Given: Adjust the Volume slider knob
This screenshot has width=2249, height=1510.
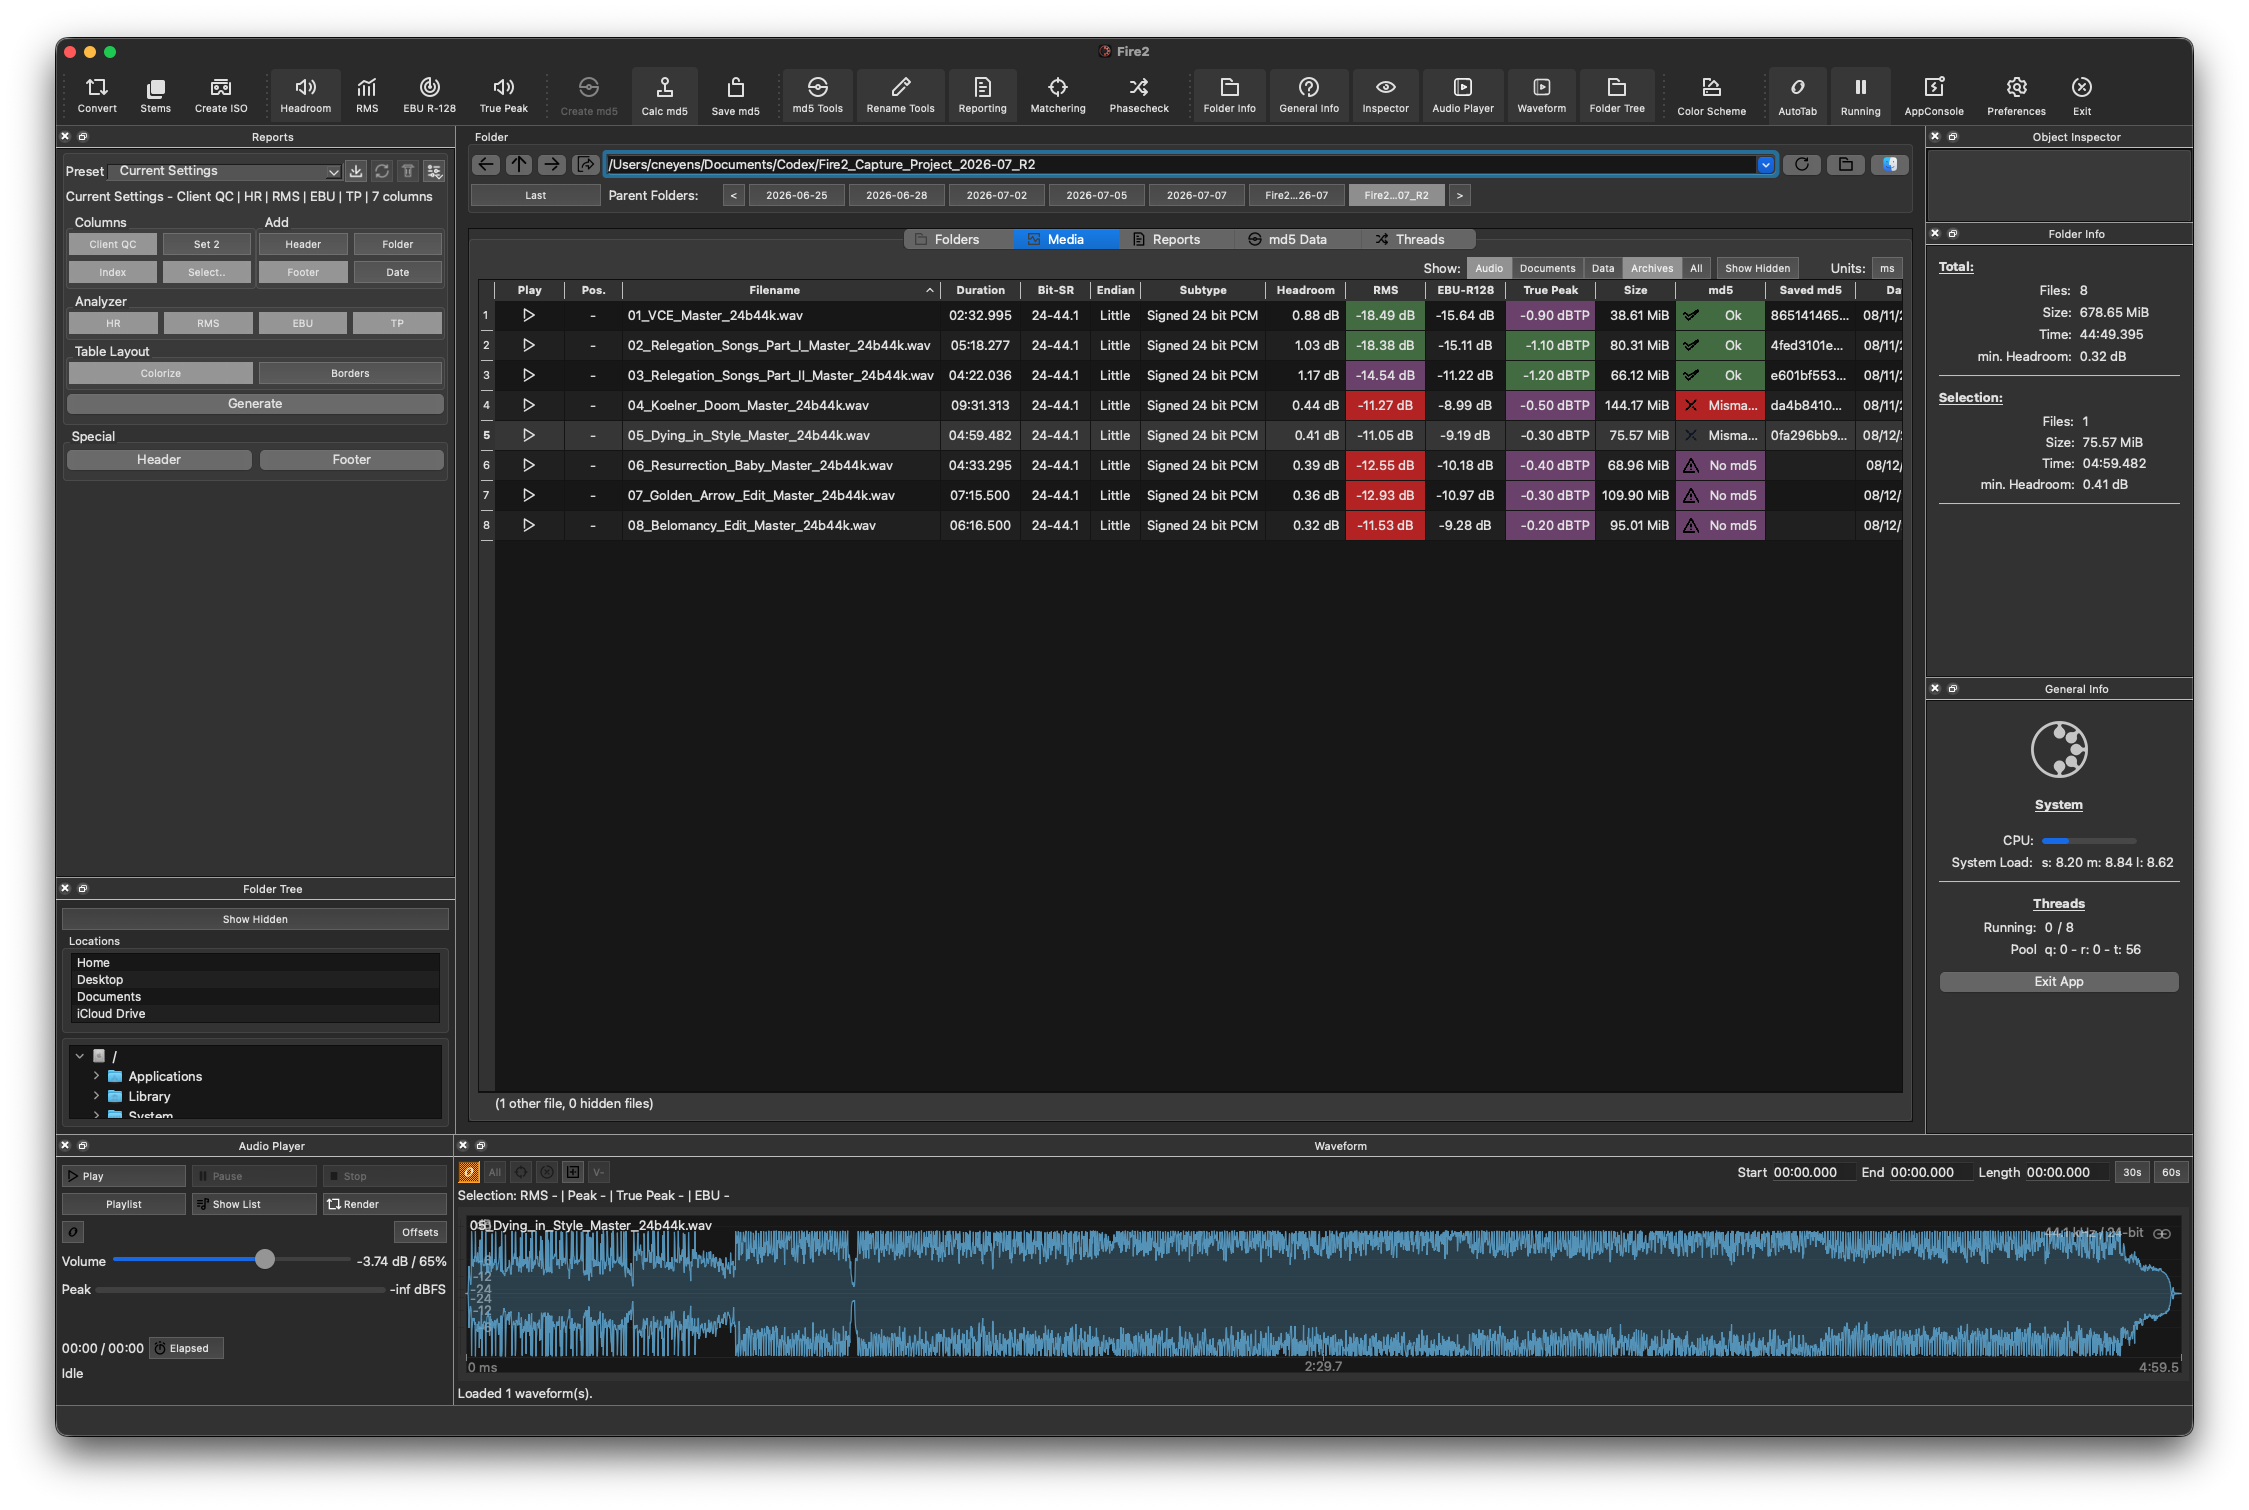Looking at the screenshot, I should point(264,1259).
